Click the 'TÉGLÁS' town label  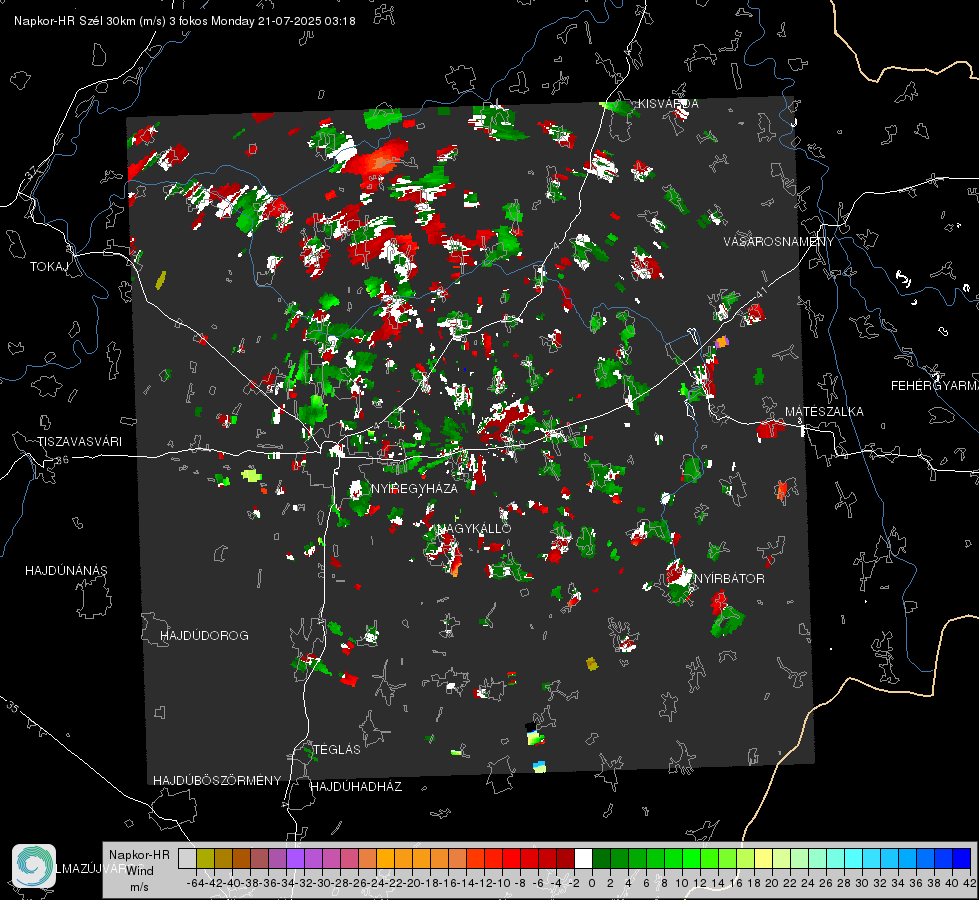(x=337, y=749)
